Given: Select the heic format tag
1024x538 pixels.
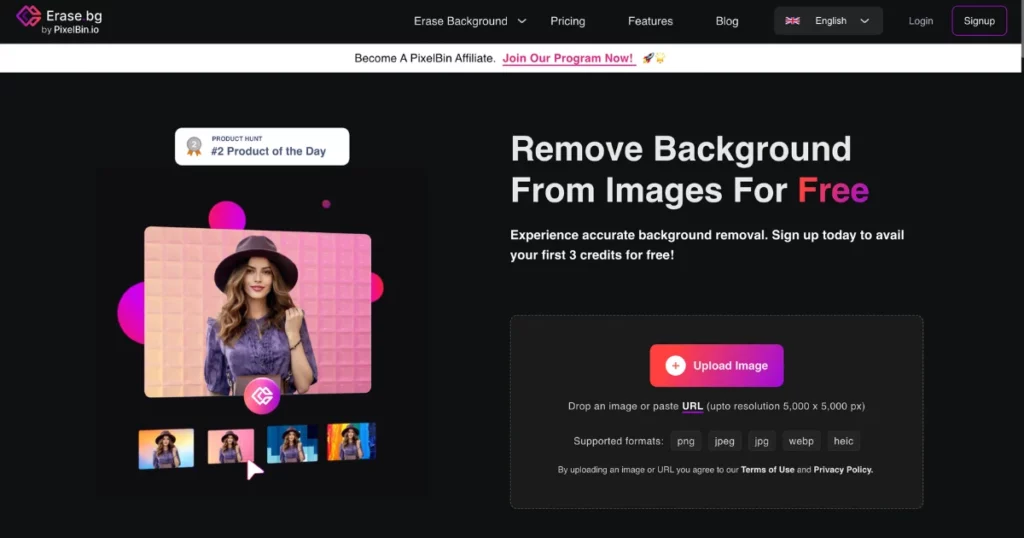Looking at the screenshot, I should point(843,441).
